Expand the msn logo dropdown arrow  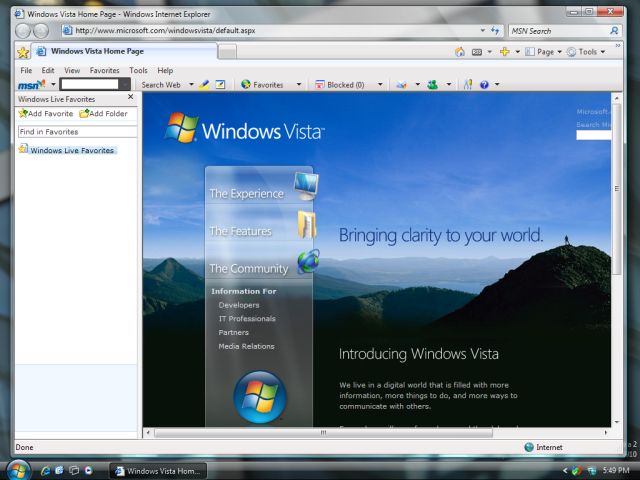coord(53,84)
